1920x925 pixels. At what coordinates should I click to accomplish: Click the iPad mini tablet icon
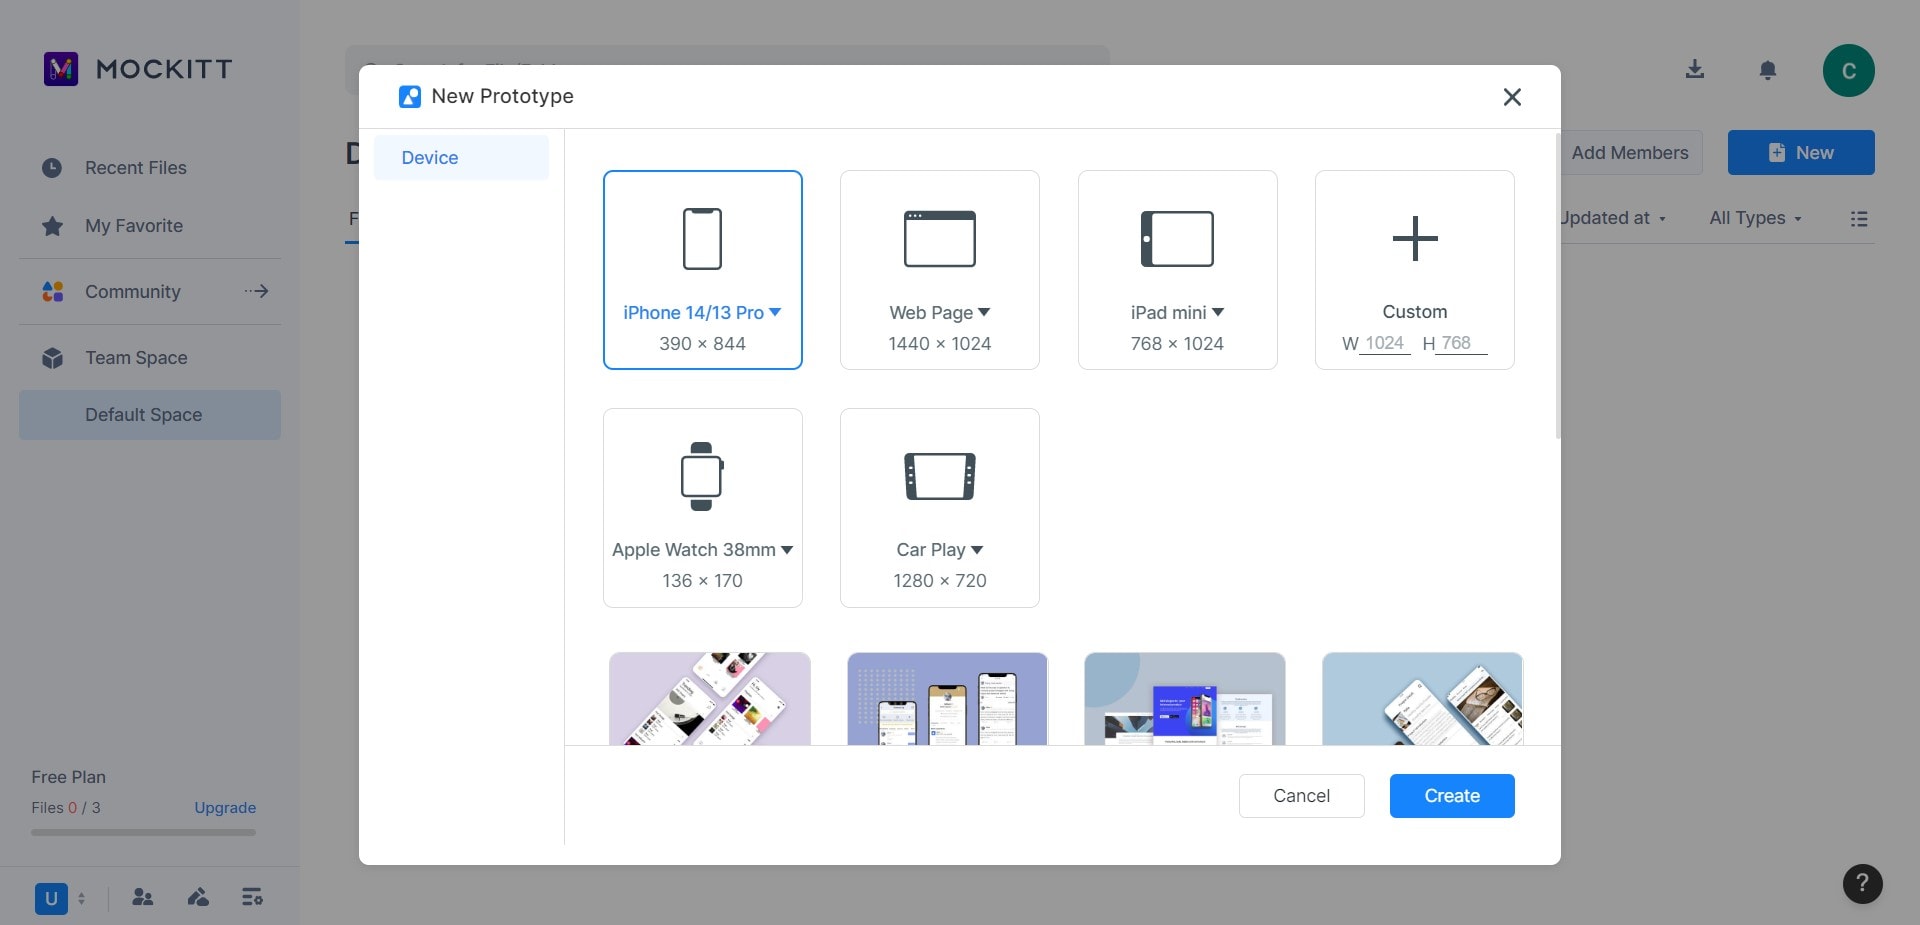coord(1177,239)
